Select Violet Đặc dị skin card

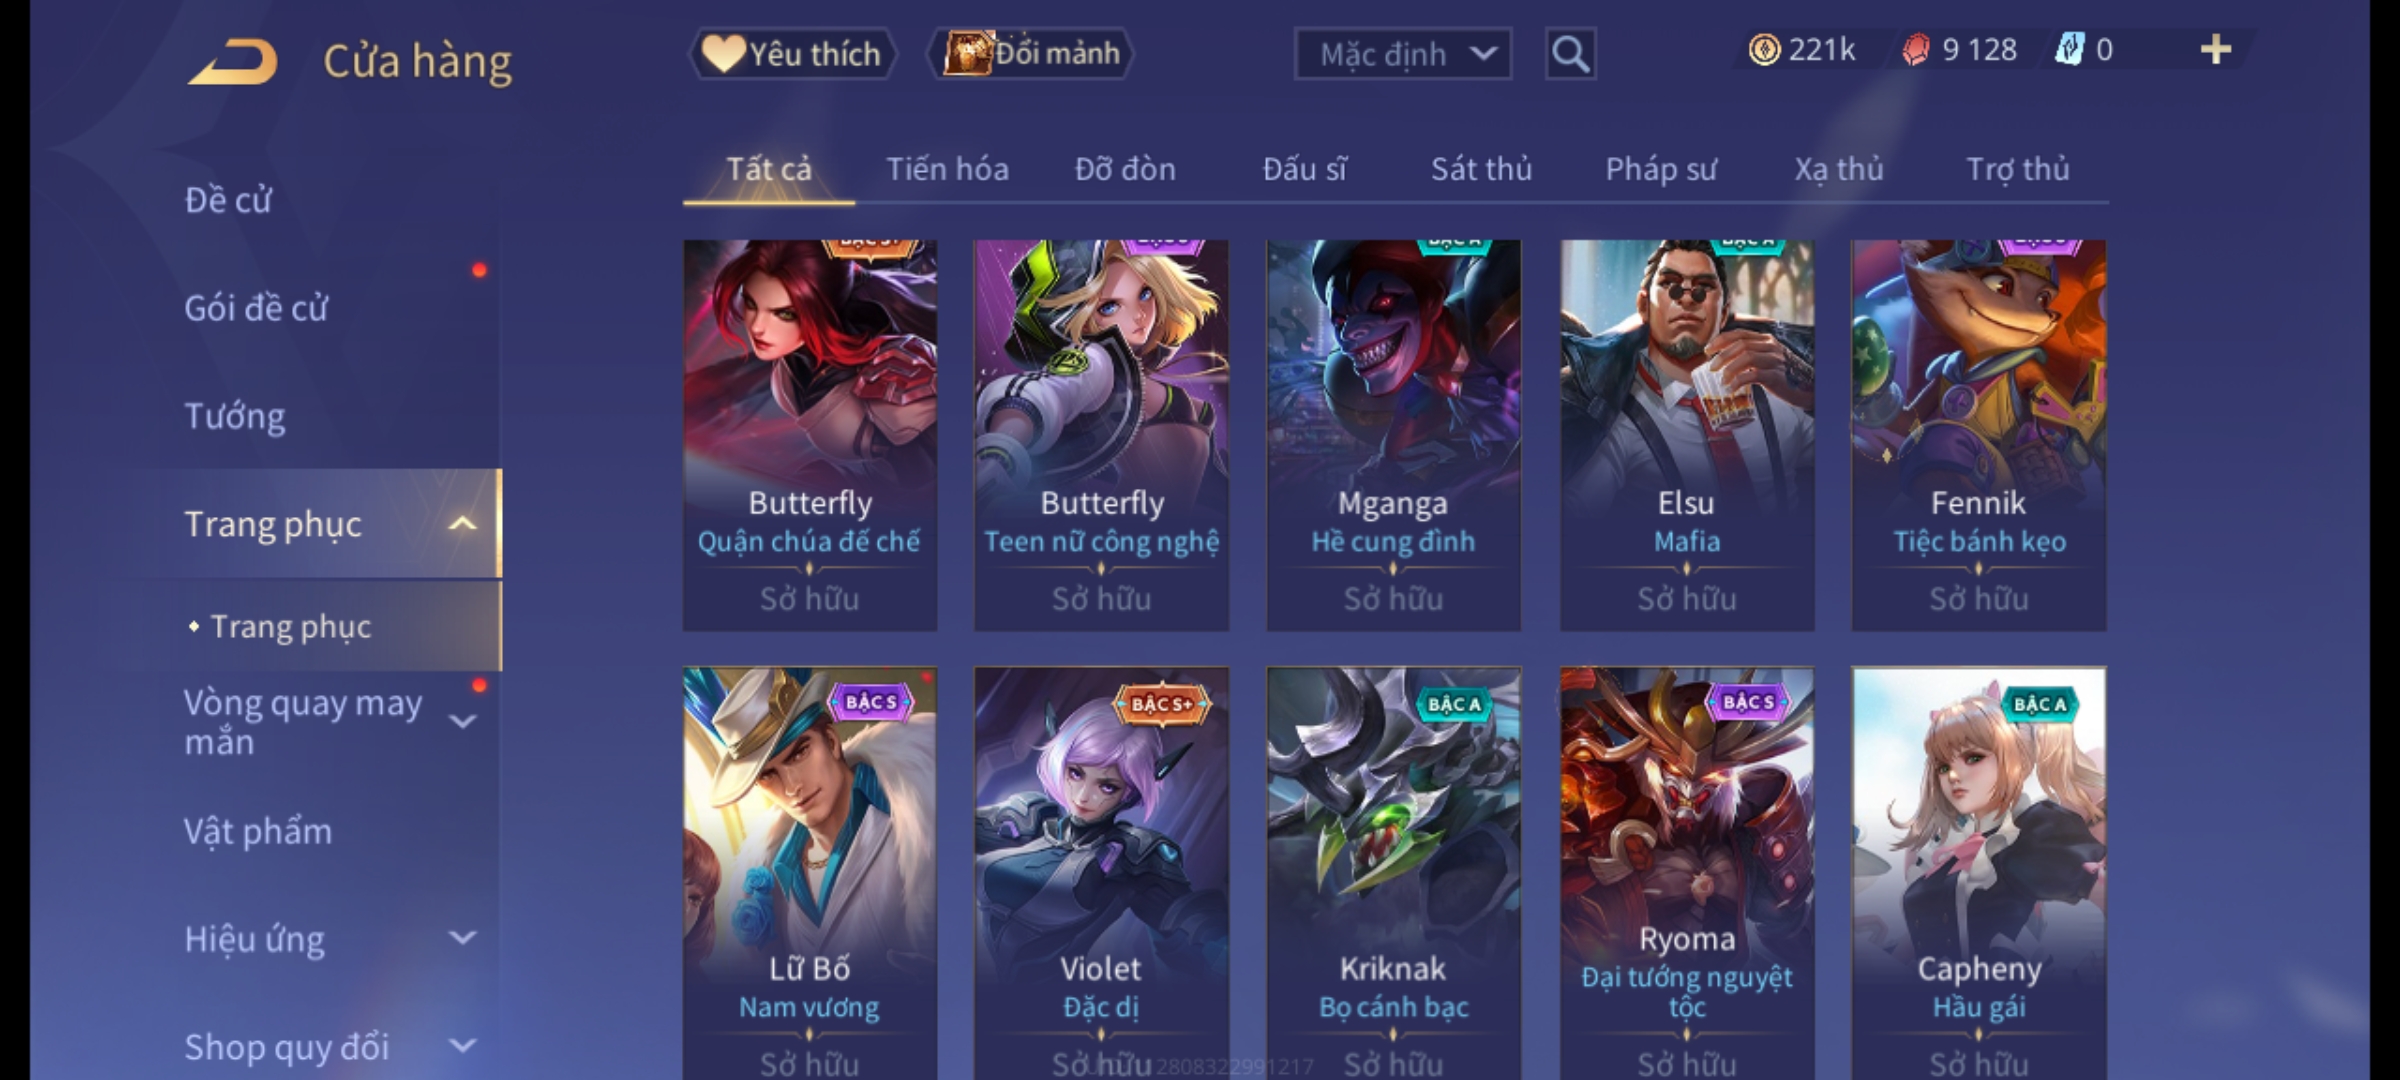pos(1101,872)
